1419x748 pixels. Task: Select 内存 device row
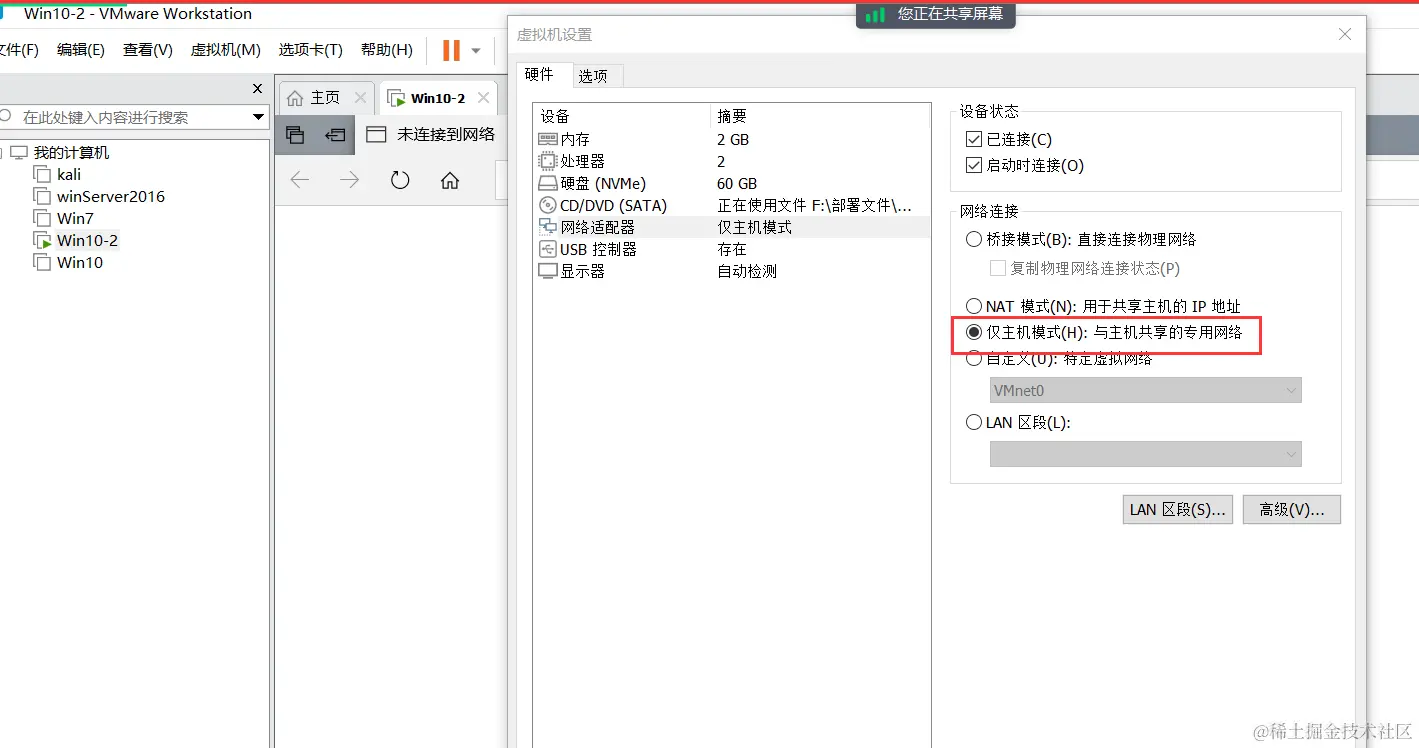(731, 140)
